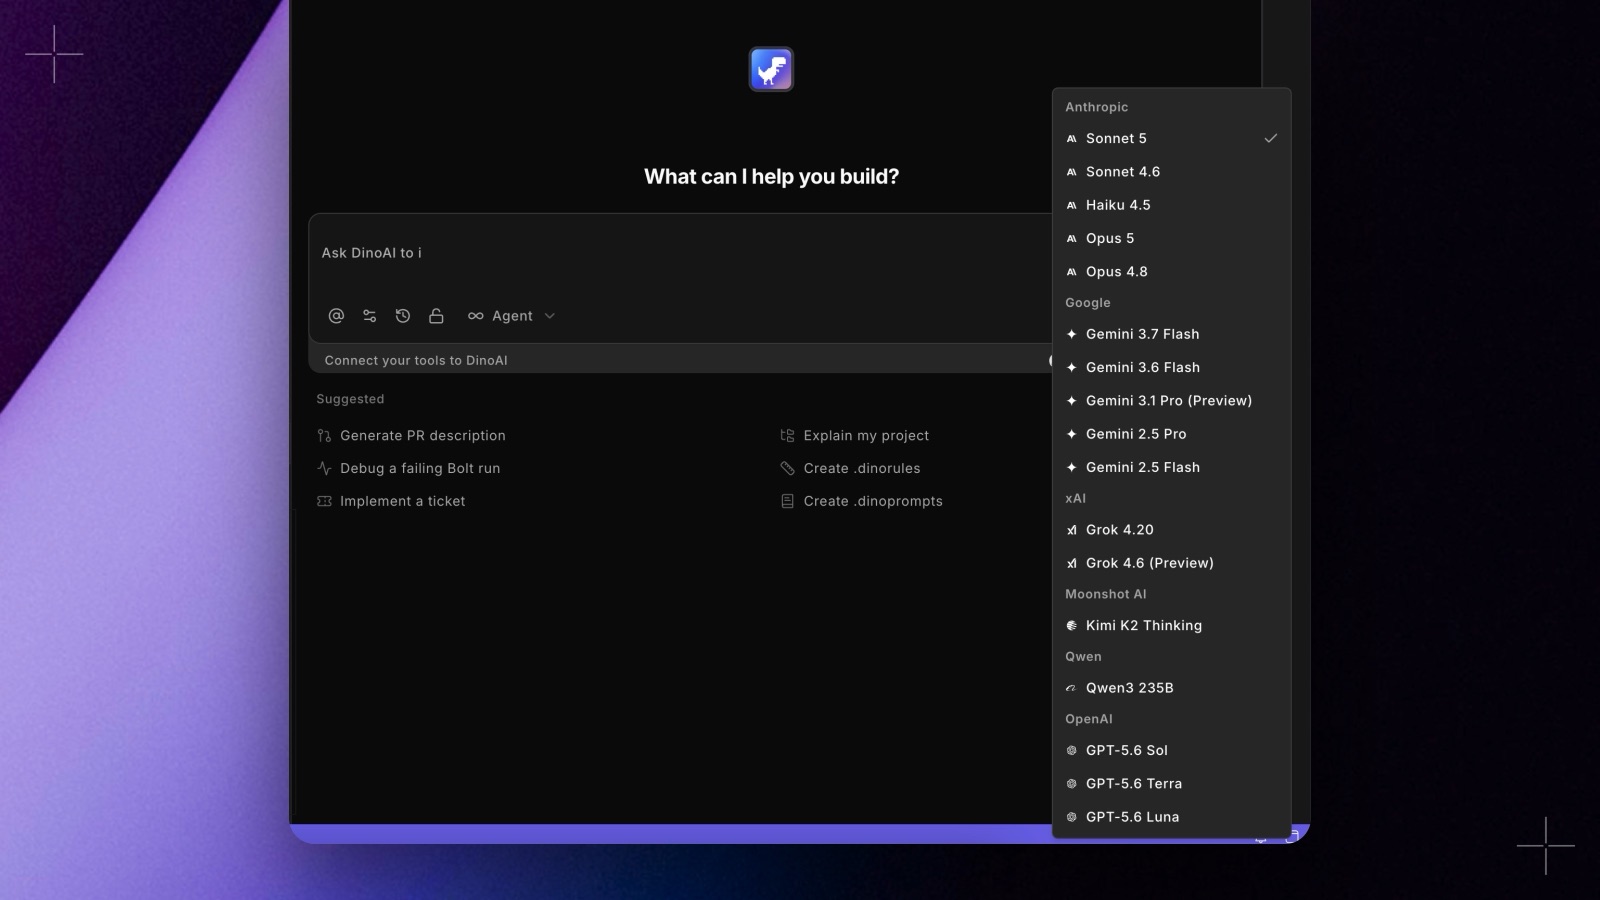Click the "Suggested" section label
The height and width of the screenshot is (900, 1600).
coord(350,399)
